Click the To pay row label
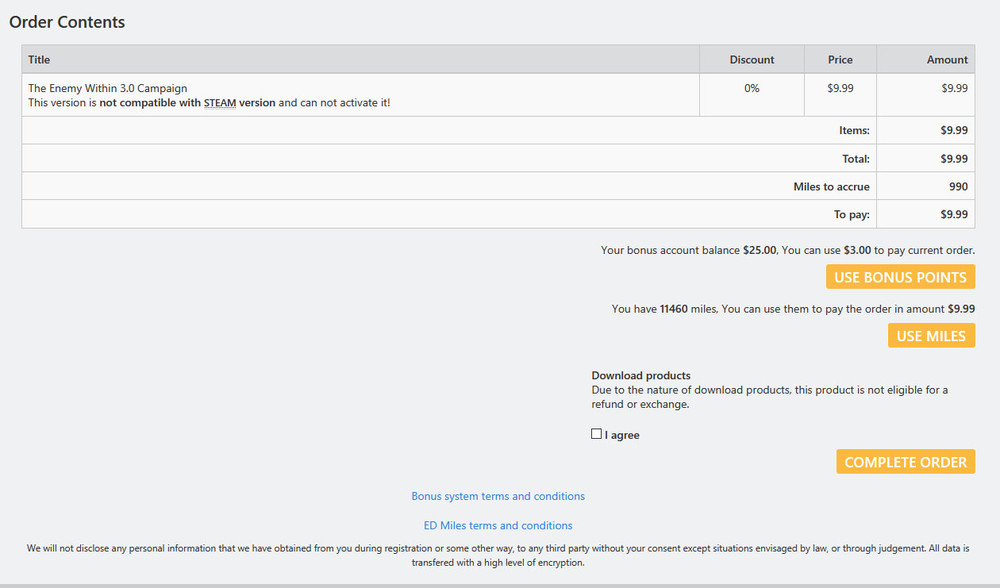Screen dimensions: 1000x588 coord(851,214)
